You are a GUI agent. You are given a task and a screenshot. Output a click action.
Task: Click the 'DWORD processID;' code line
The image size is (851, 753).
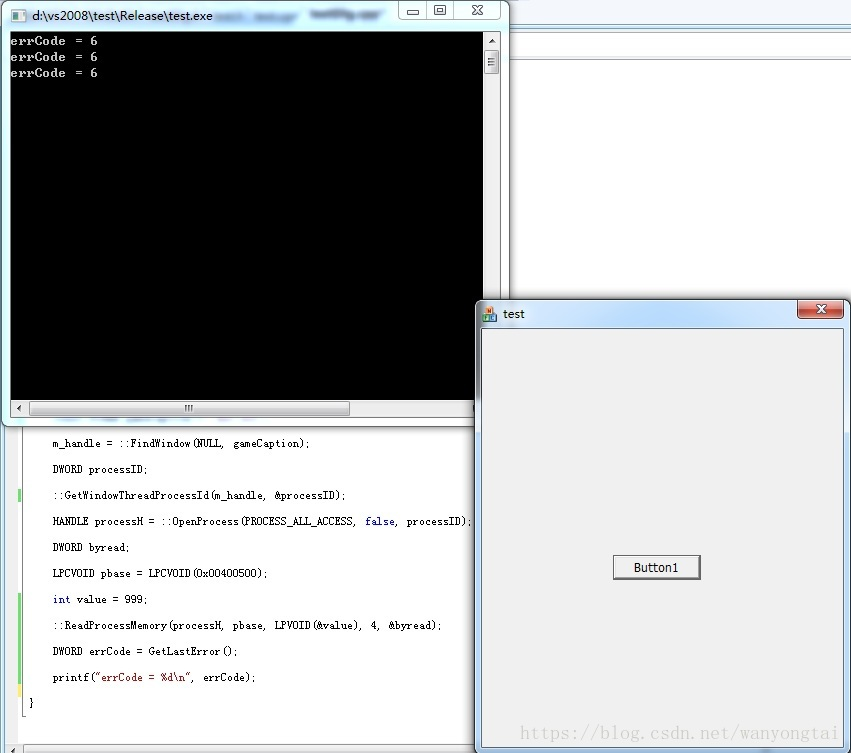tap(100, 470)
